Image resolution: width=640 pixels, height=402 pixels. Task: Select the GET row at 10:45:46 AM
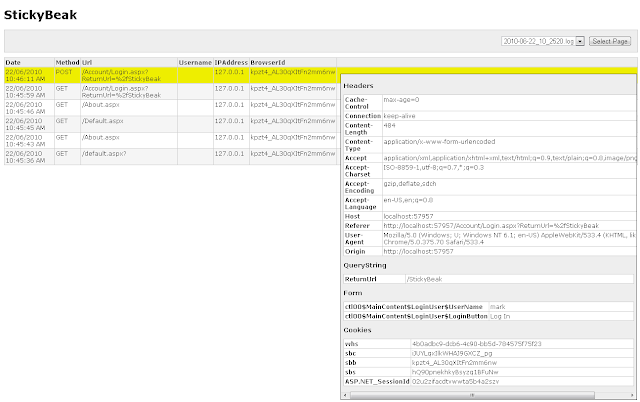click(170, 108)
